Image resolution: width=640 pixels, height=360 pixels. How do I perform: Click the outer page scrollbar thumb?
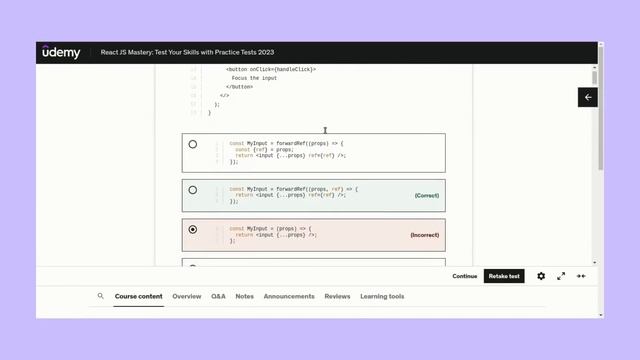601,108
